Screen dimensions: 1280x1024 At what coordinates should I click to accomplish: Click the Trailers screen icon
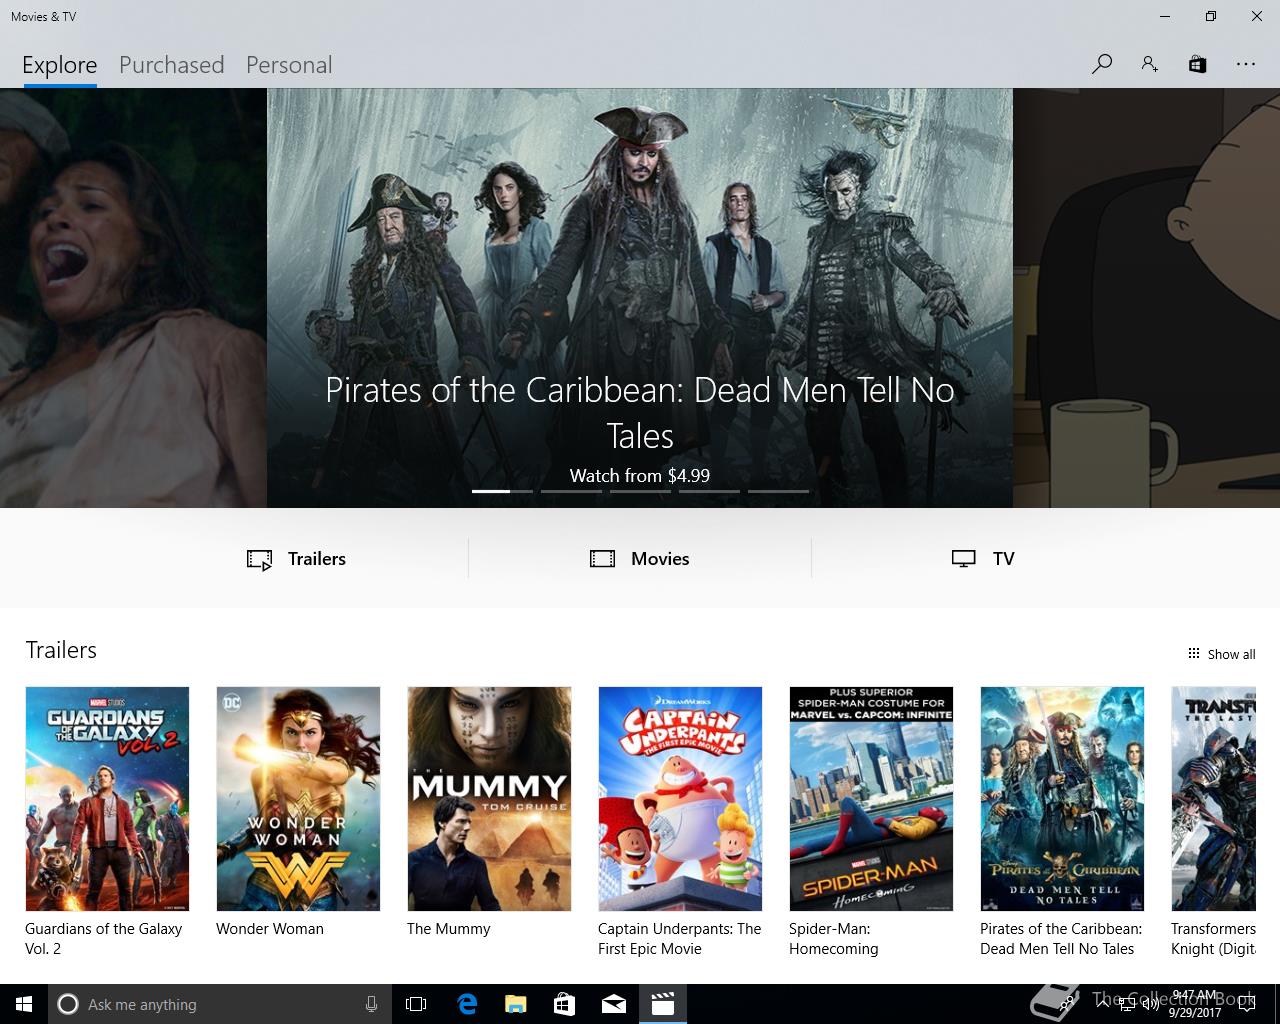click(x=259, y=560)
